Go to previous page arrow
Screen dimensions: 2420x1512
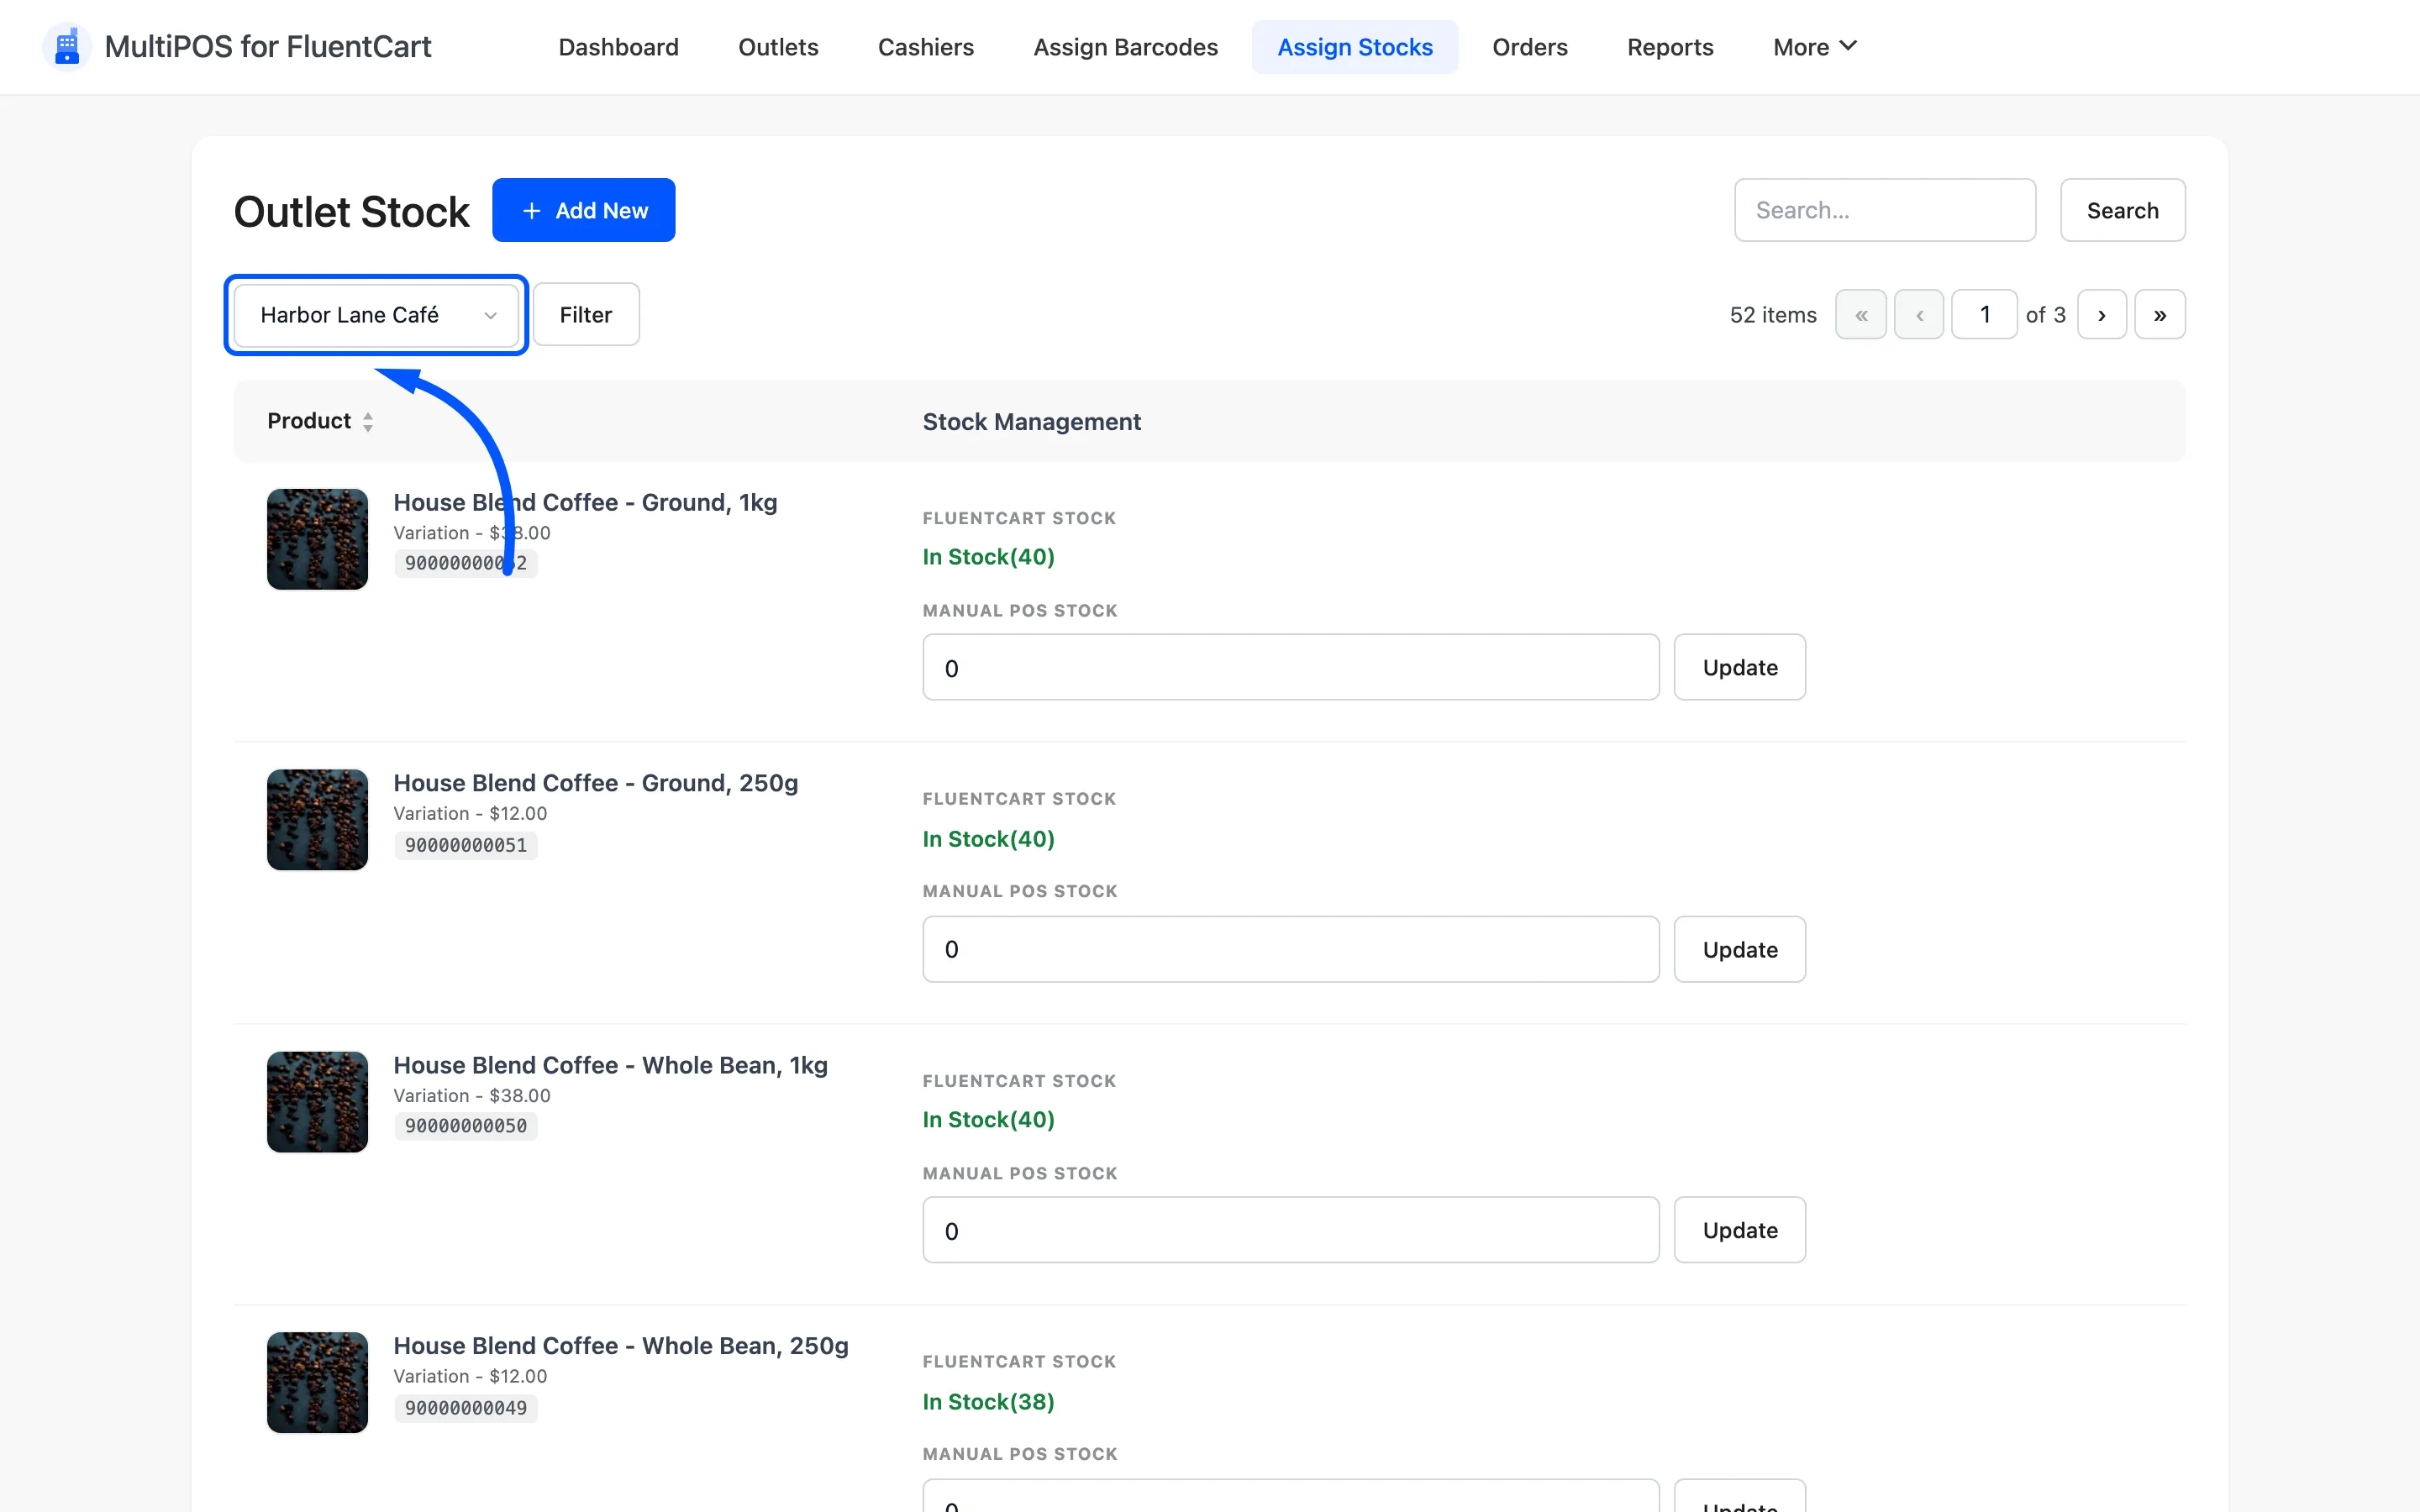(x=1918, y=315)
